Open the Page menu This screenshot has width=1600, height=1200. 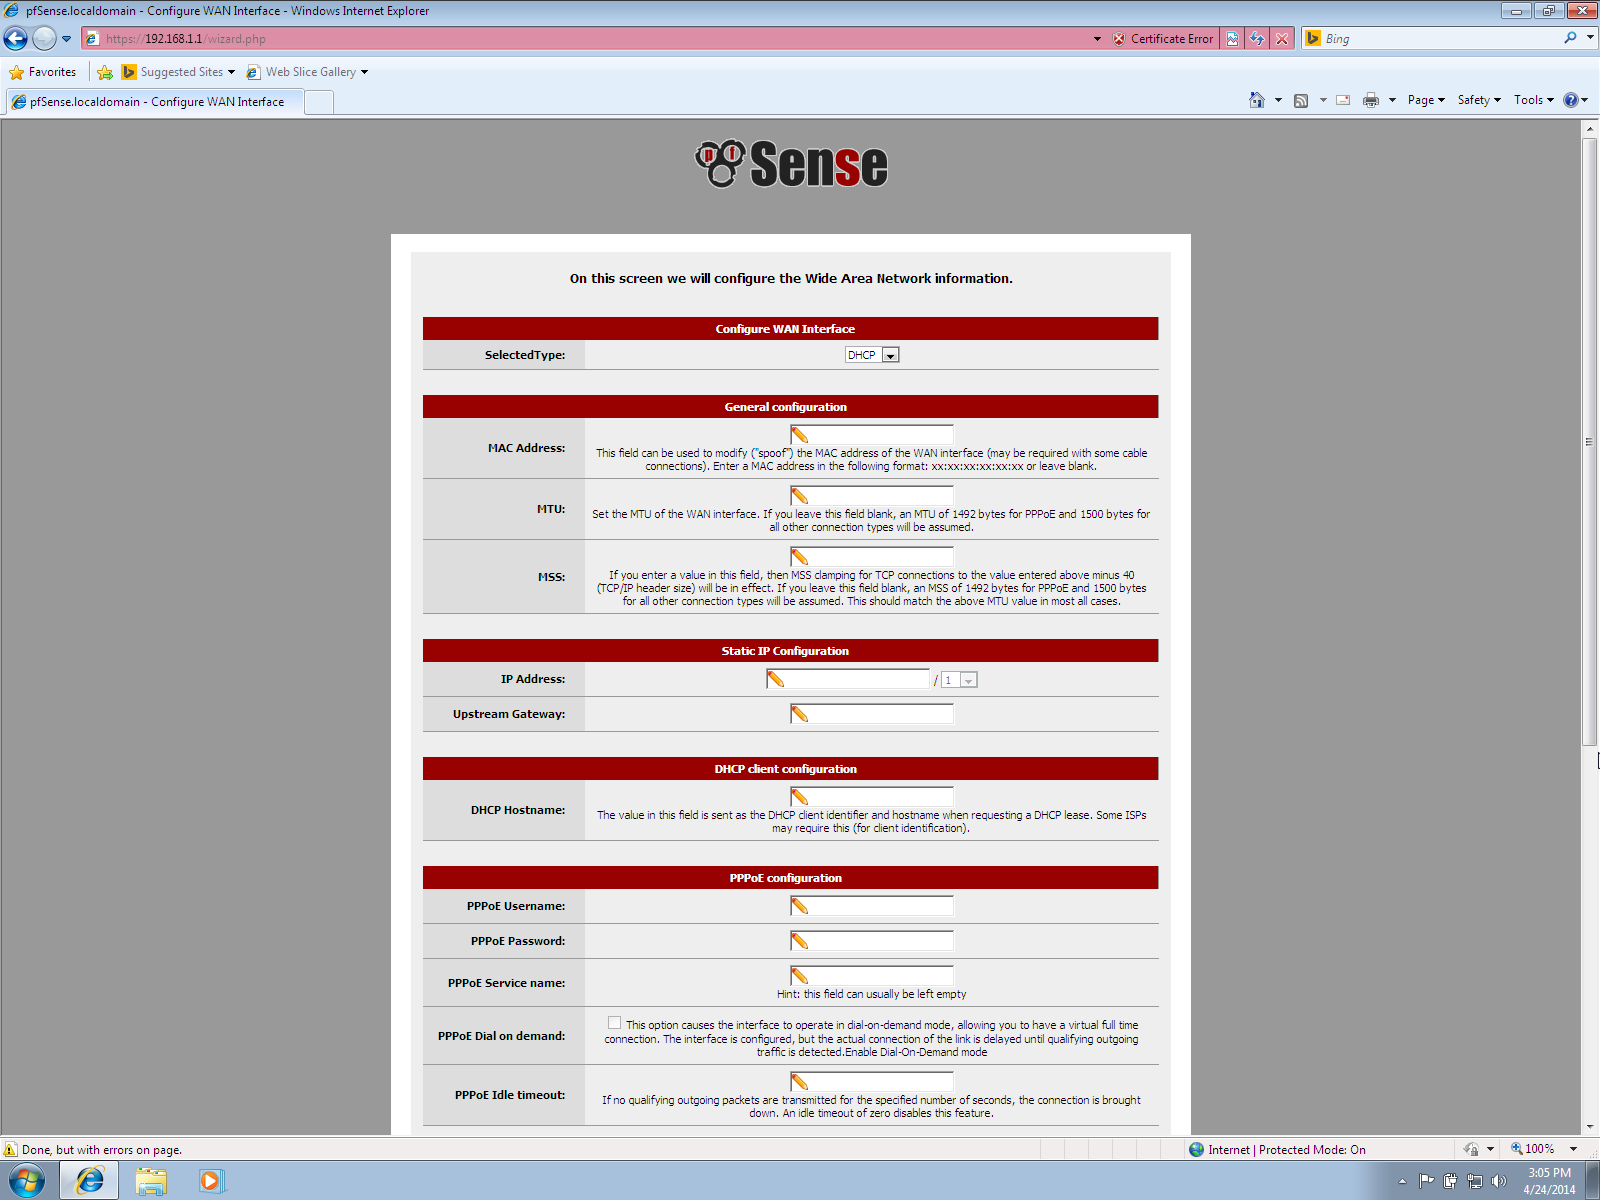(1426, 100)
